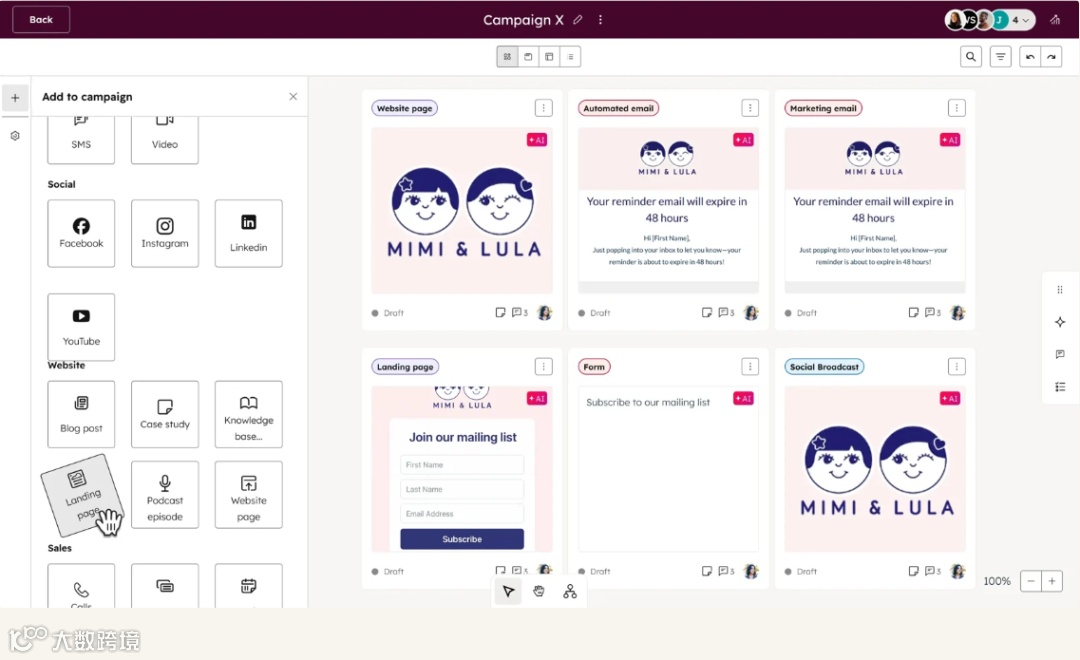The height and width of the screenshot is (660, 1080).
Task: Switch to the table layout view
Action: [x=549, y=56]
